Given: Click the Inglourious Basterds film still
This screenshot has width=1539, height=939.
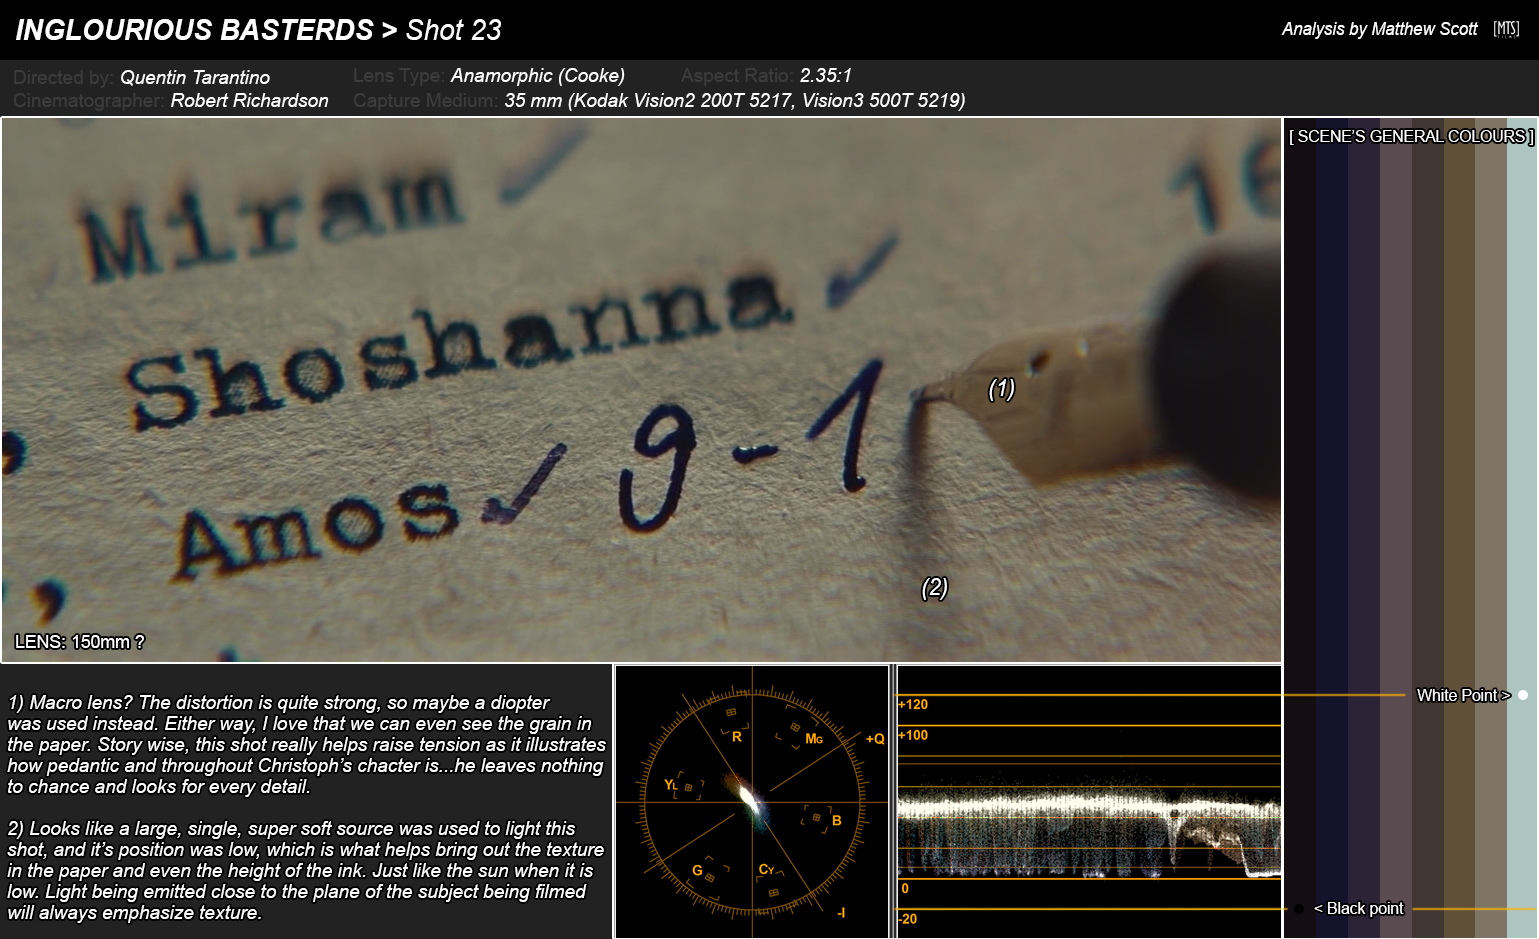Looking at the screenshot, I should pyautogui.click(x=641, y=390).
